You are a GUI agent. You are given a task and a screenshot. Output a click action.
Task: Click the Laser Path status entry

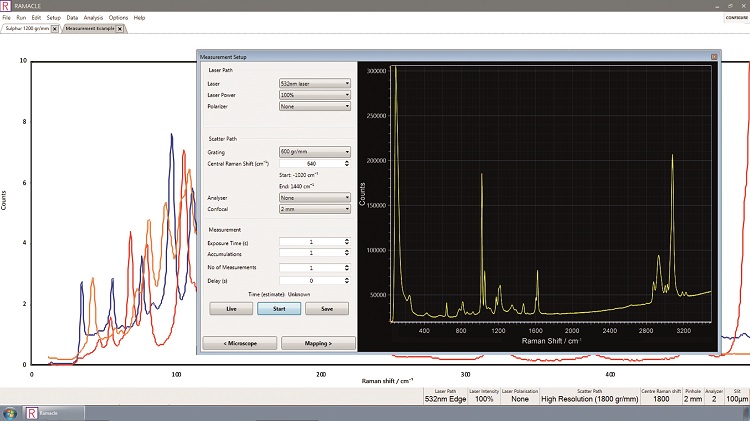coord(445,396)
